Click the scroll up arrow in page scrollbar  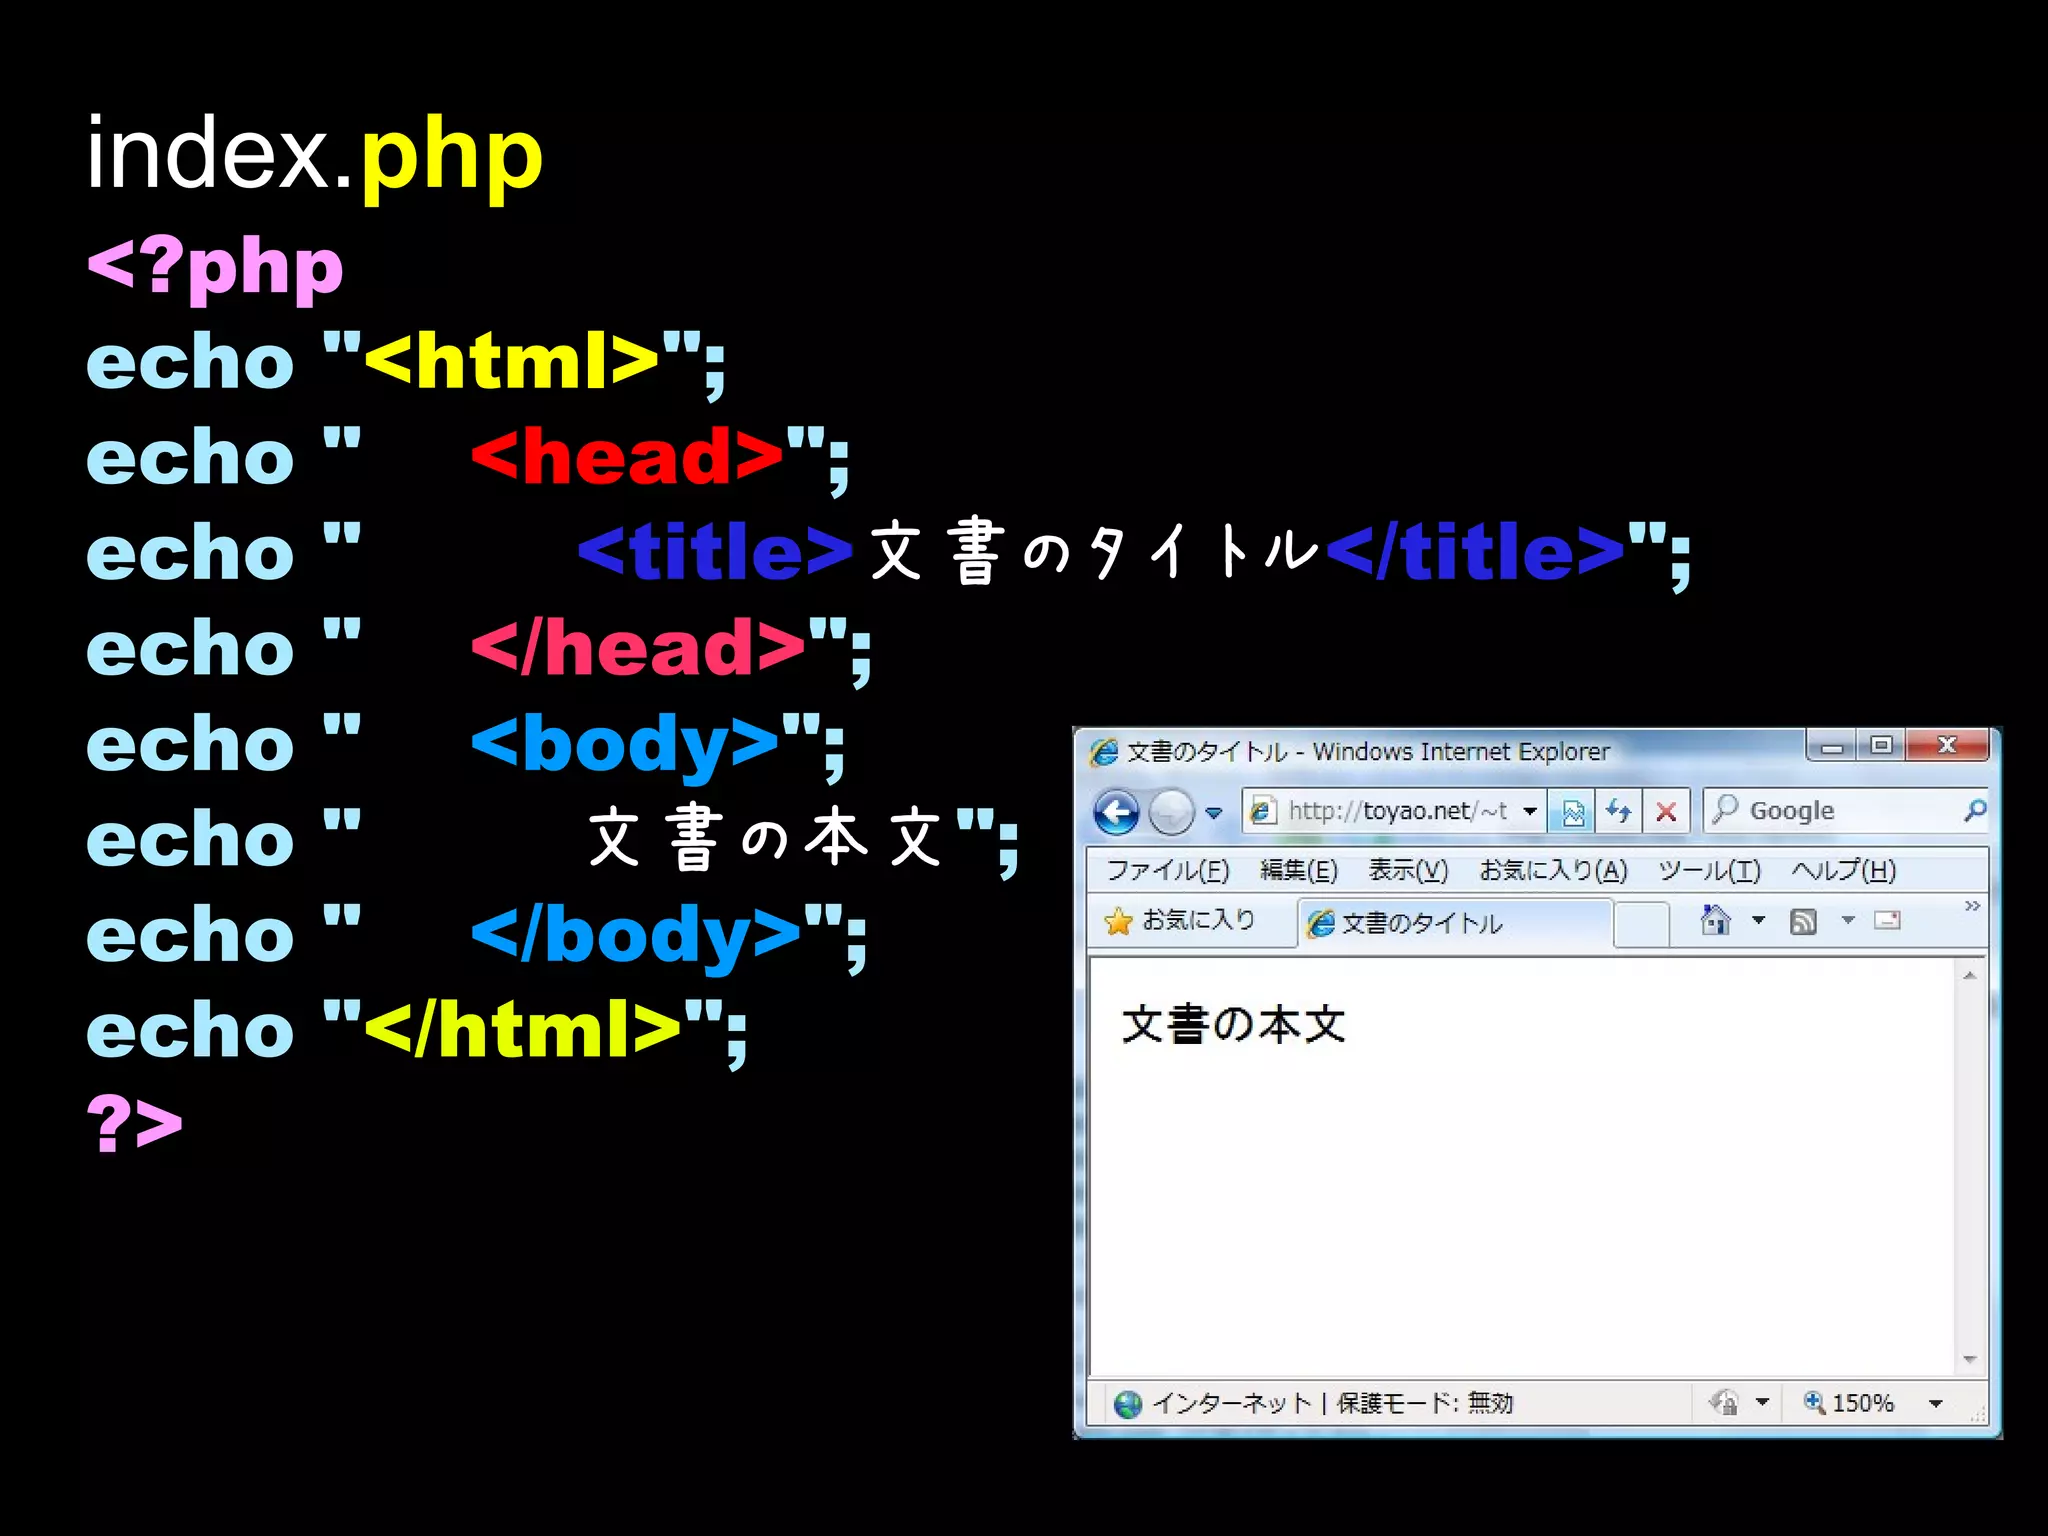pyautogui.click(x=1969, y=975)
